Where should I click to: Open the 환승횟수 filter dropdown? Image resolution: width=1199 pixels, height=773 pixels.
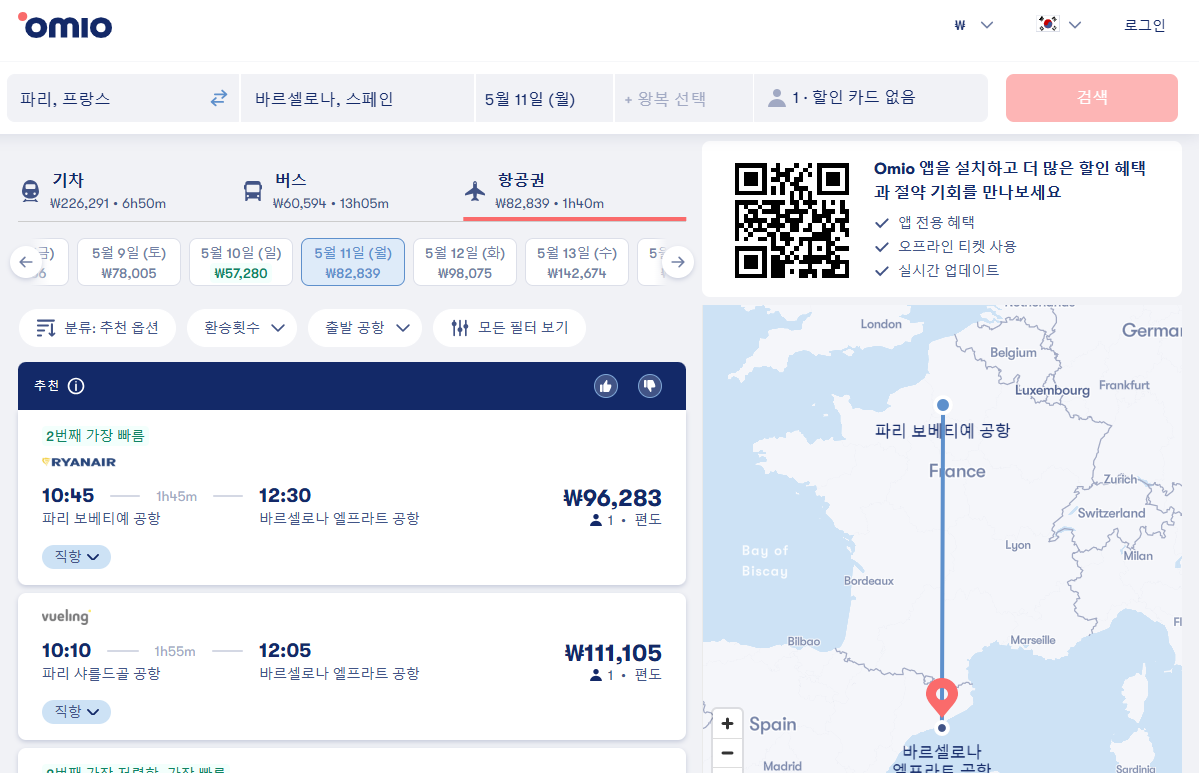(x=242, y=328)
